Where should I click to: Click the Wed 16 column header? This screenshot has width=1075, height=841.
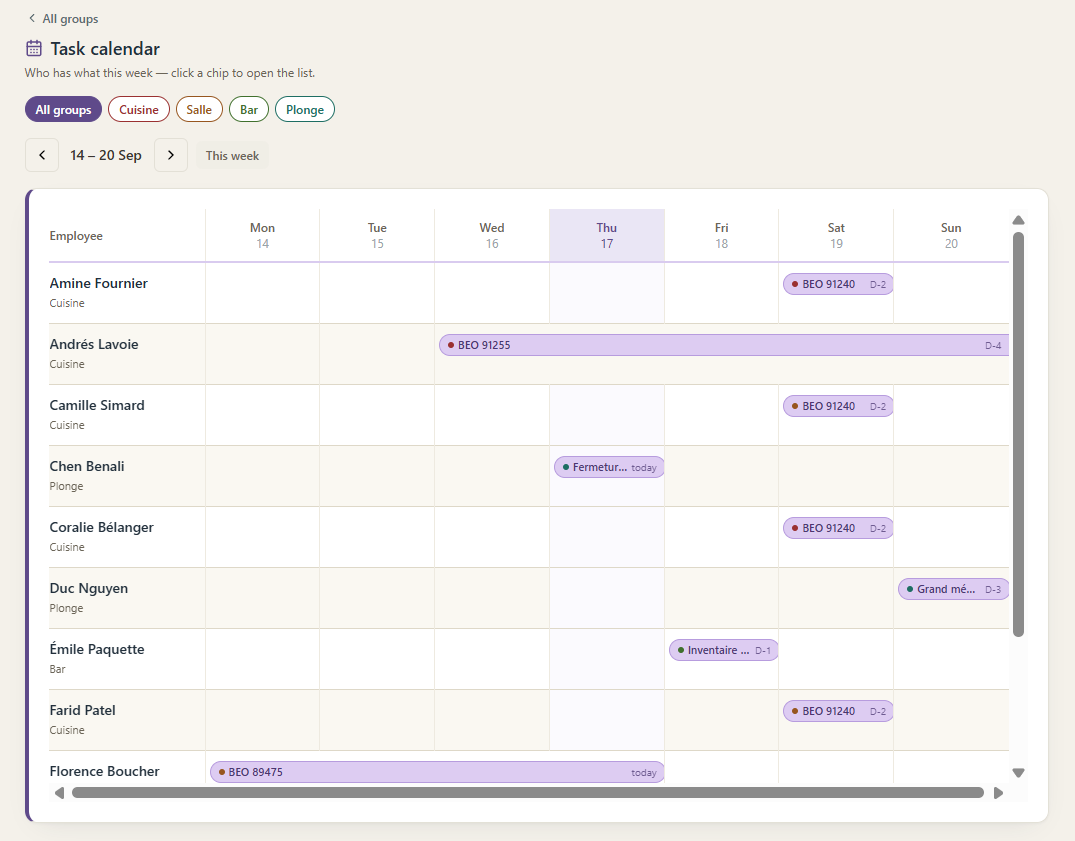pyautogui.click(x=492, y=235)
